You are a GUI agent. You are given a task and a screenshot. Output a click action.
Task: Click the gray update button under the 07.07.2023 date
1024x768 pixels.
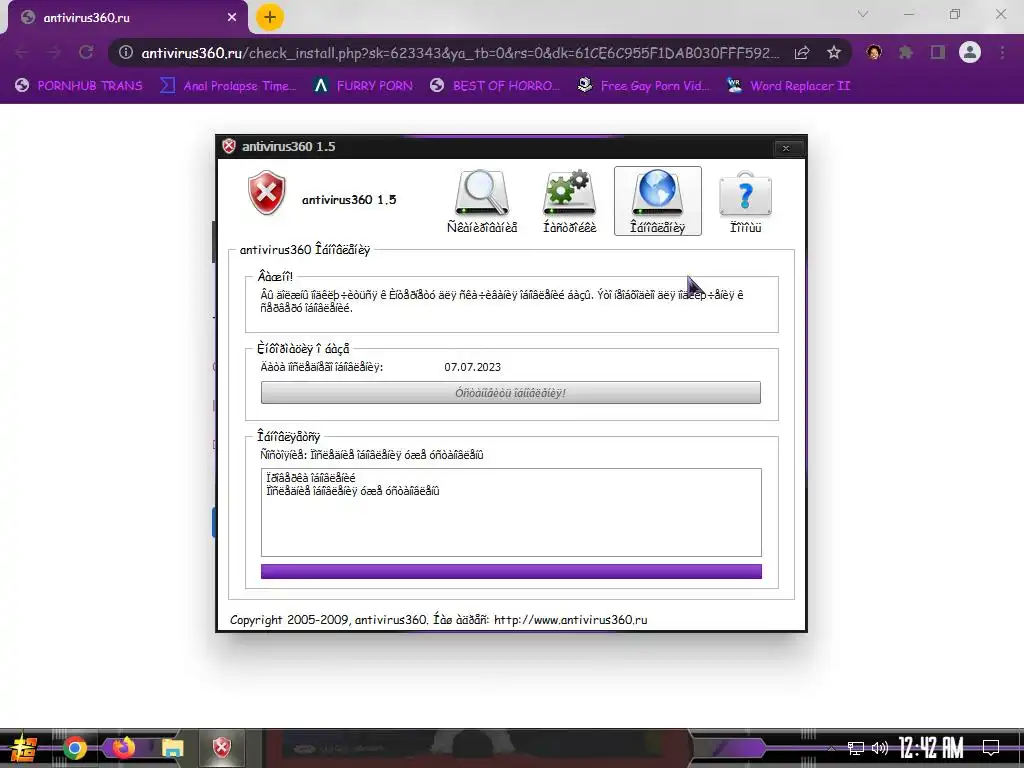coord(511,392)
